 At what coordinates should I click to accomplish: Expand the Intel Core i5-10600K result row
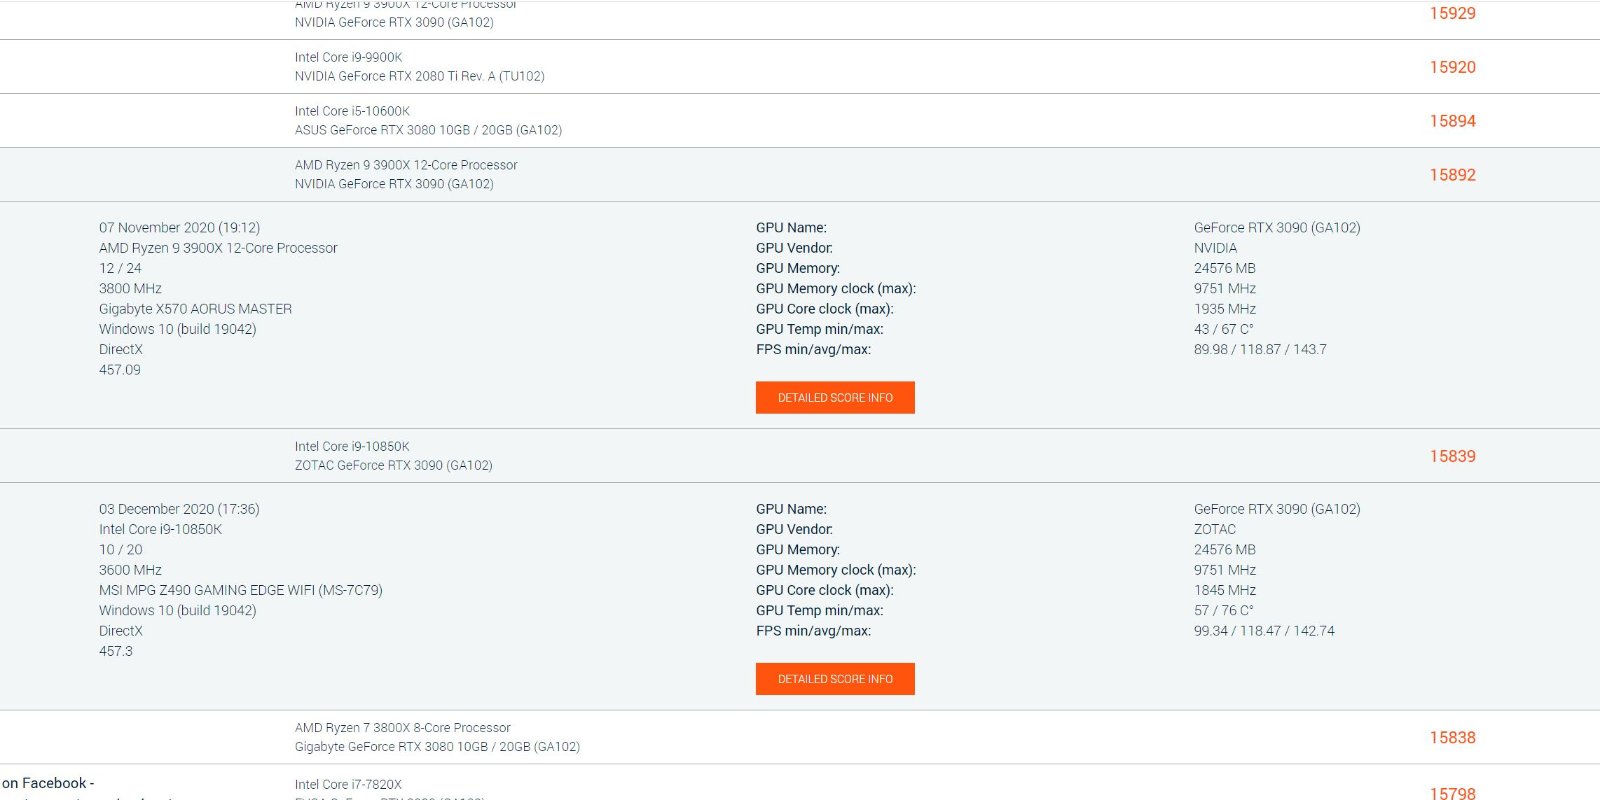[x=800, y=121]
